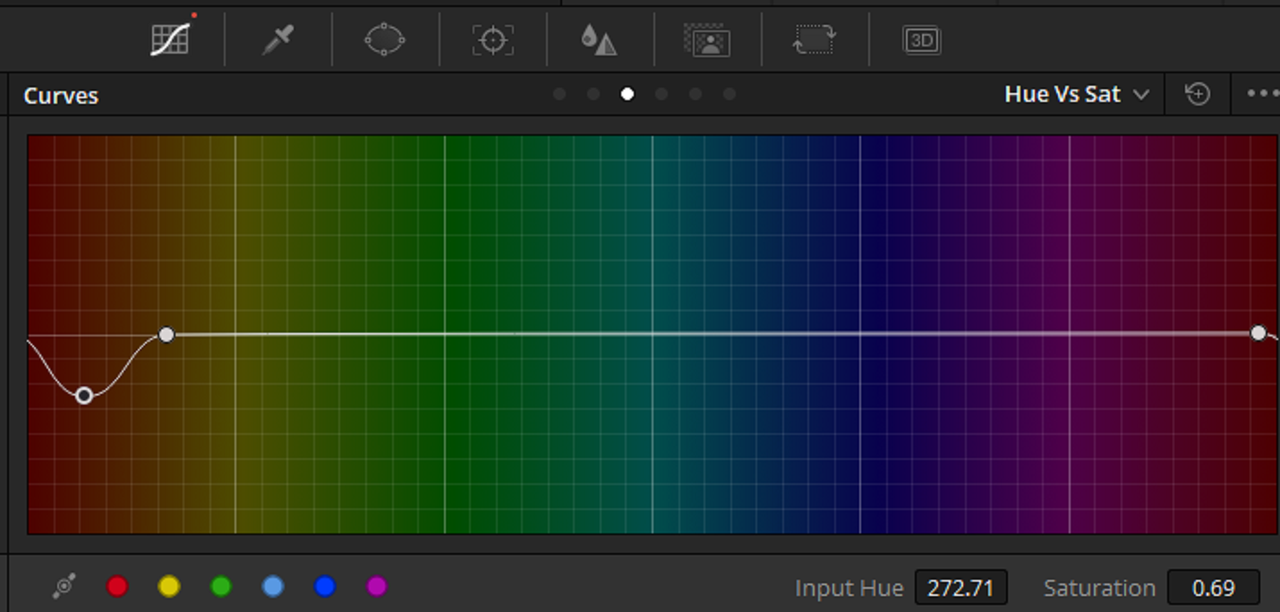Screen dimensions: 1280x612
Task: Expand the Hue Vs Sat dropdown
Action: [1076, 94]
